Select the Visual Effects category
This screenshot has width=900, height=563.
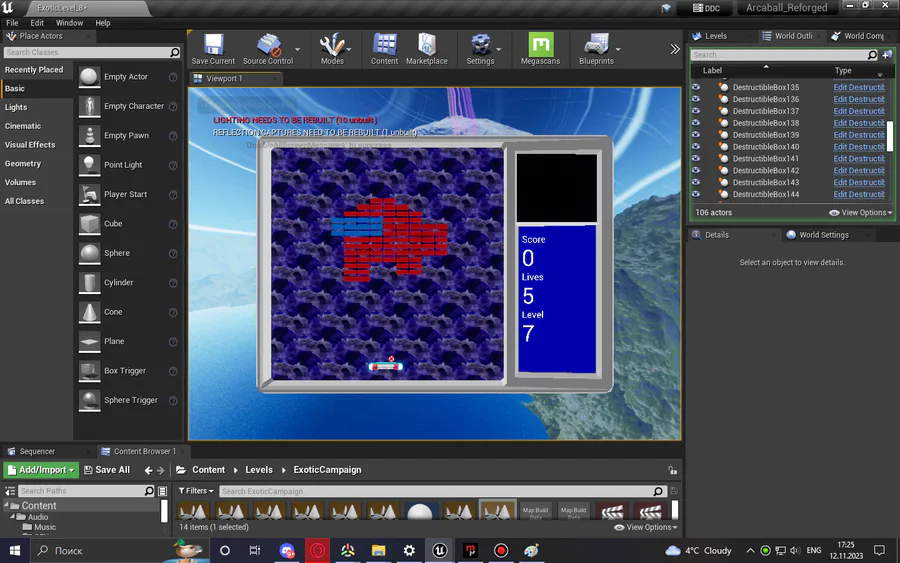coord(30,145)
